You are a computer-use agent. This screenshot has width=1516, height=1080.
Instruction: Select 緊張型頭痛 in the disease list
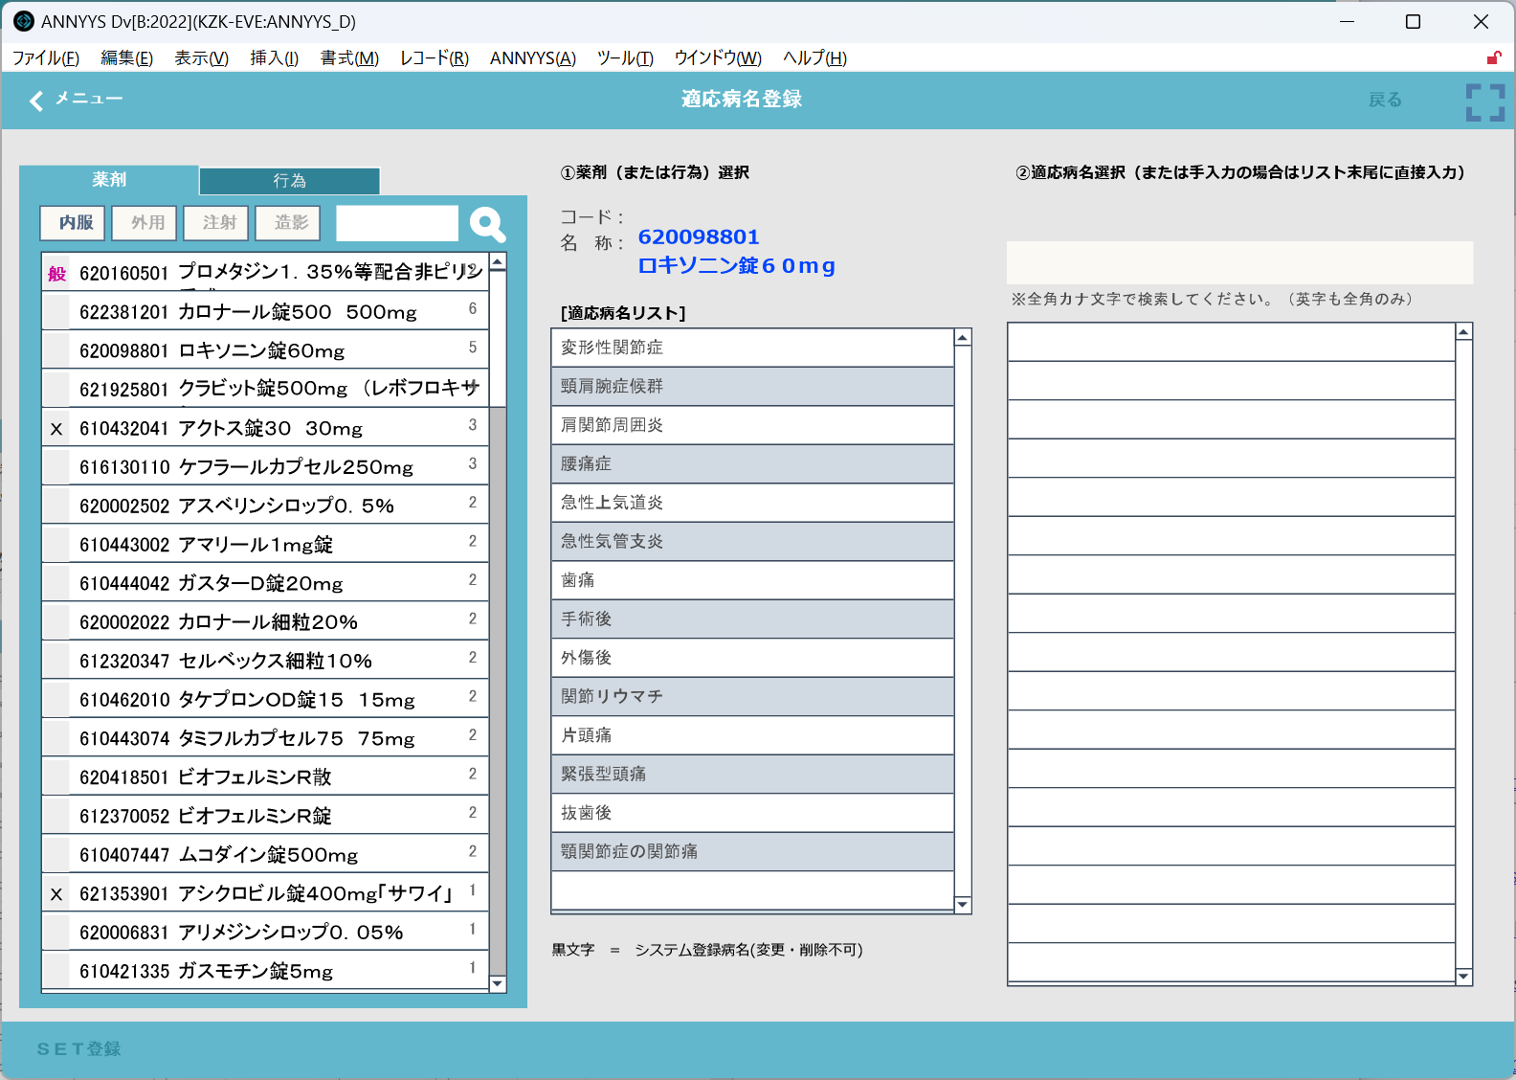click(x=752, y=774)
